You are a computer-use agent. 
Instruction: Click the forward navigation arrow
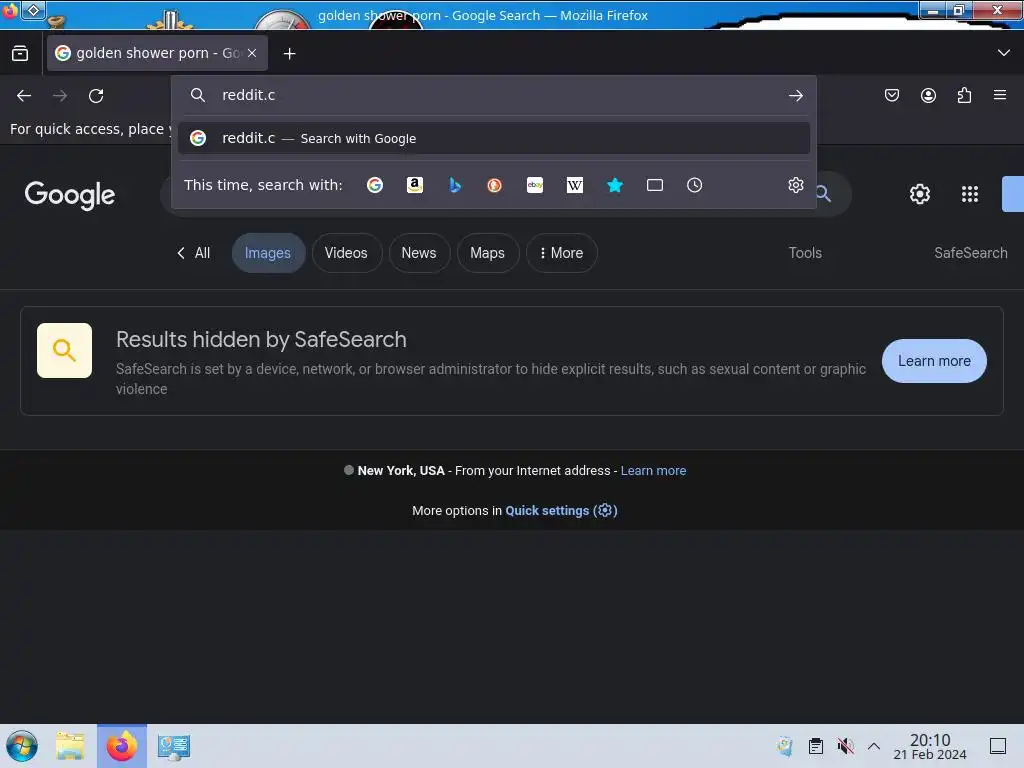pos(60,96)
